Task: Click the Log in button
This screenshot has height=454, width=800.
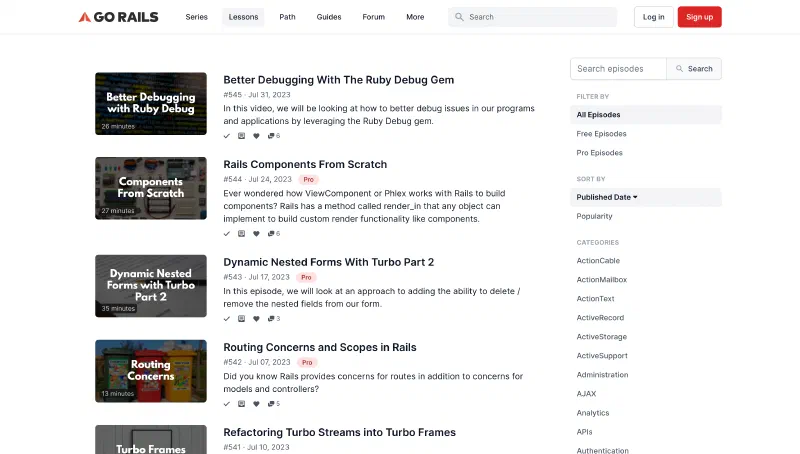Action: pos(654,17)
